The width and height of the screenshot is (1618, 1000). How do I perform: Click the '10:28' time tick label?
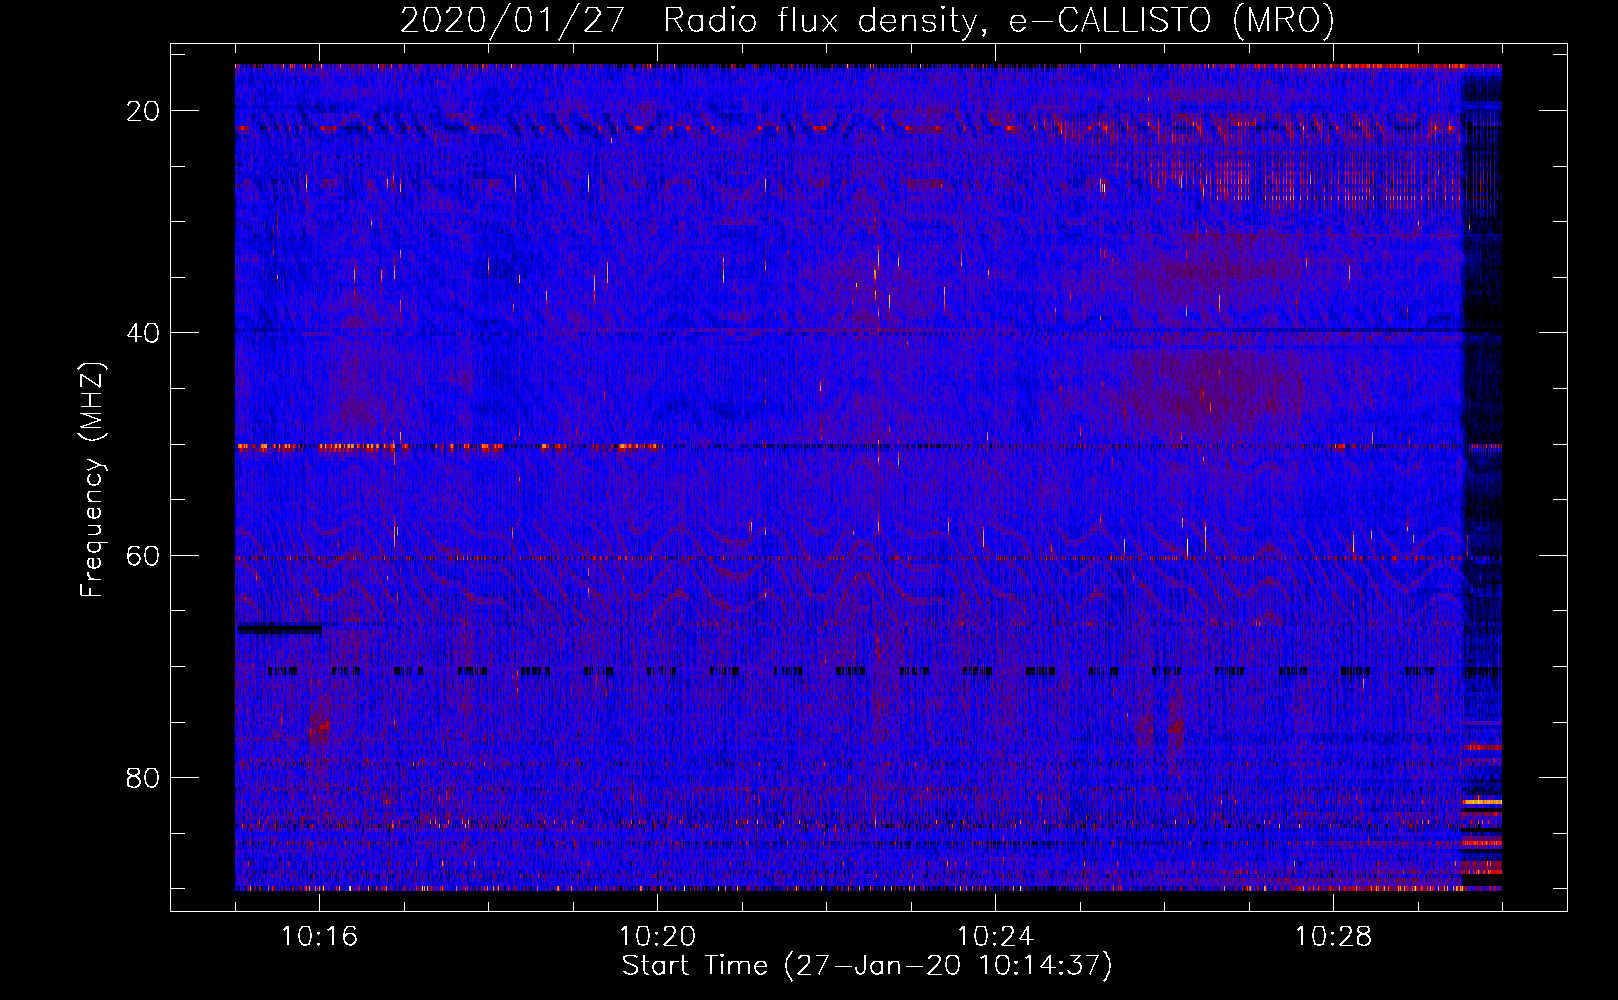pyautogui.click(x=1333, y=937)
